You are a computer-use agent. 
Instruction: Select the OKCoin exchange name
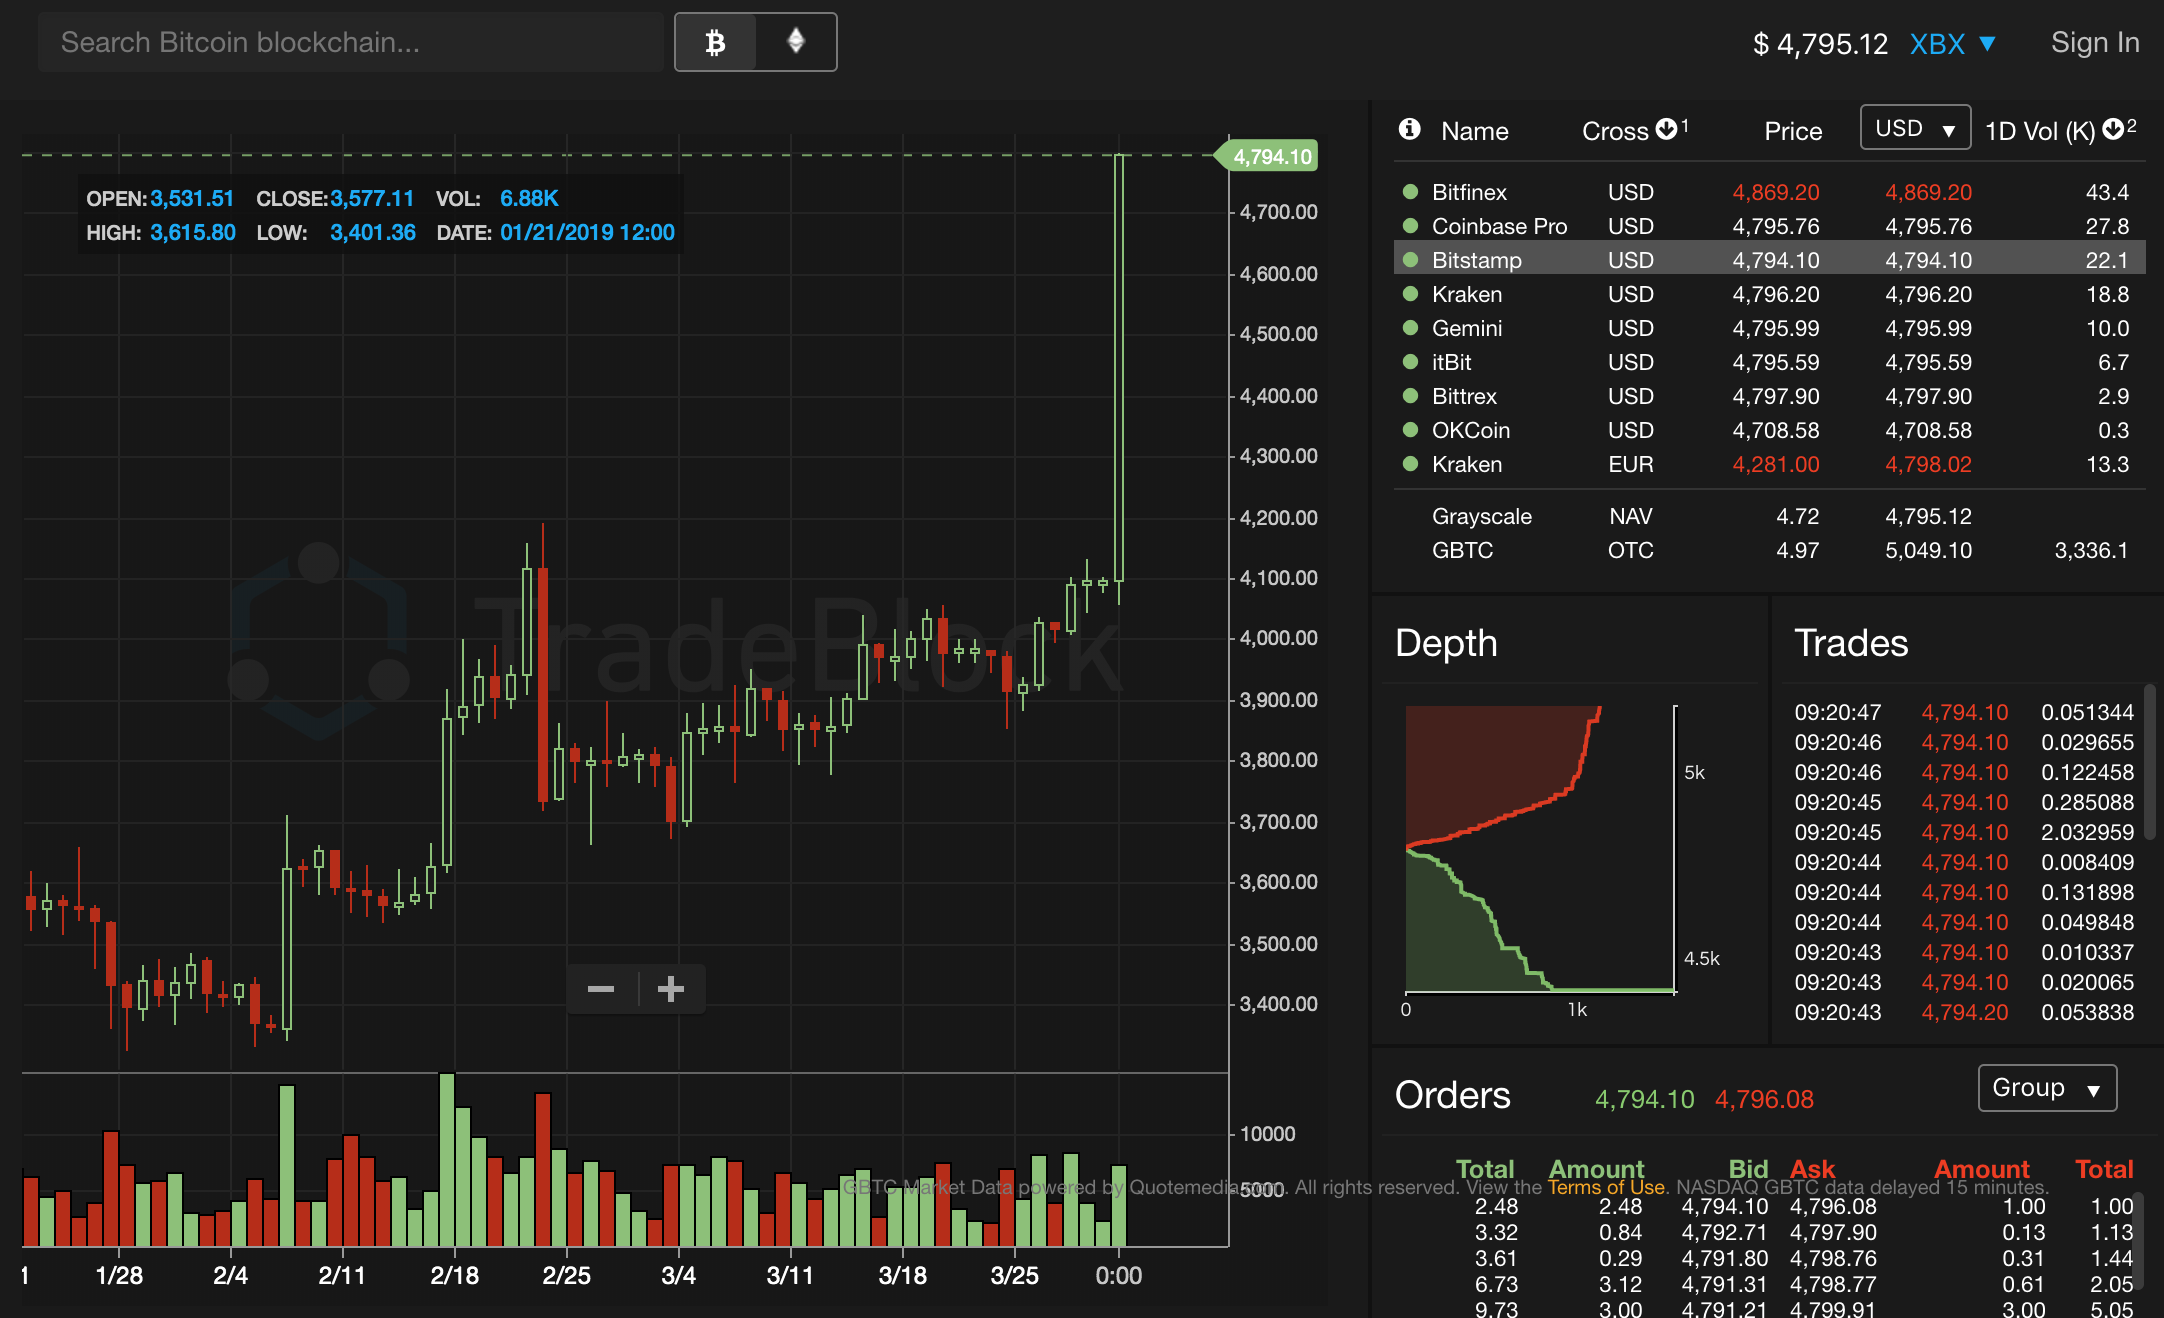tap(1471, 430)
